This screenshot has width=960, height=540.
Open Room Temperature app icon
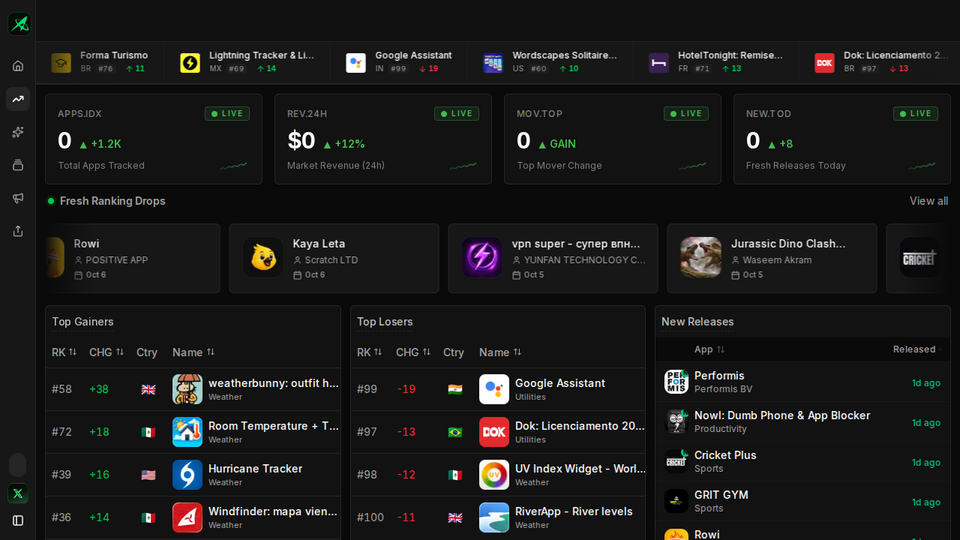187,432
